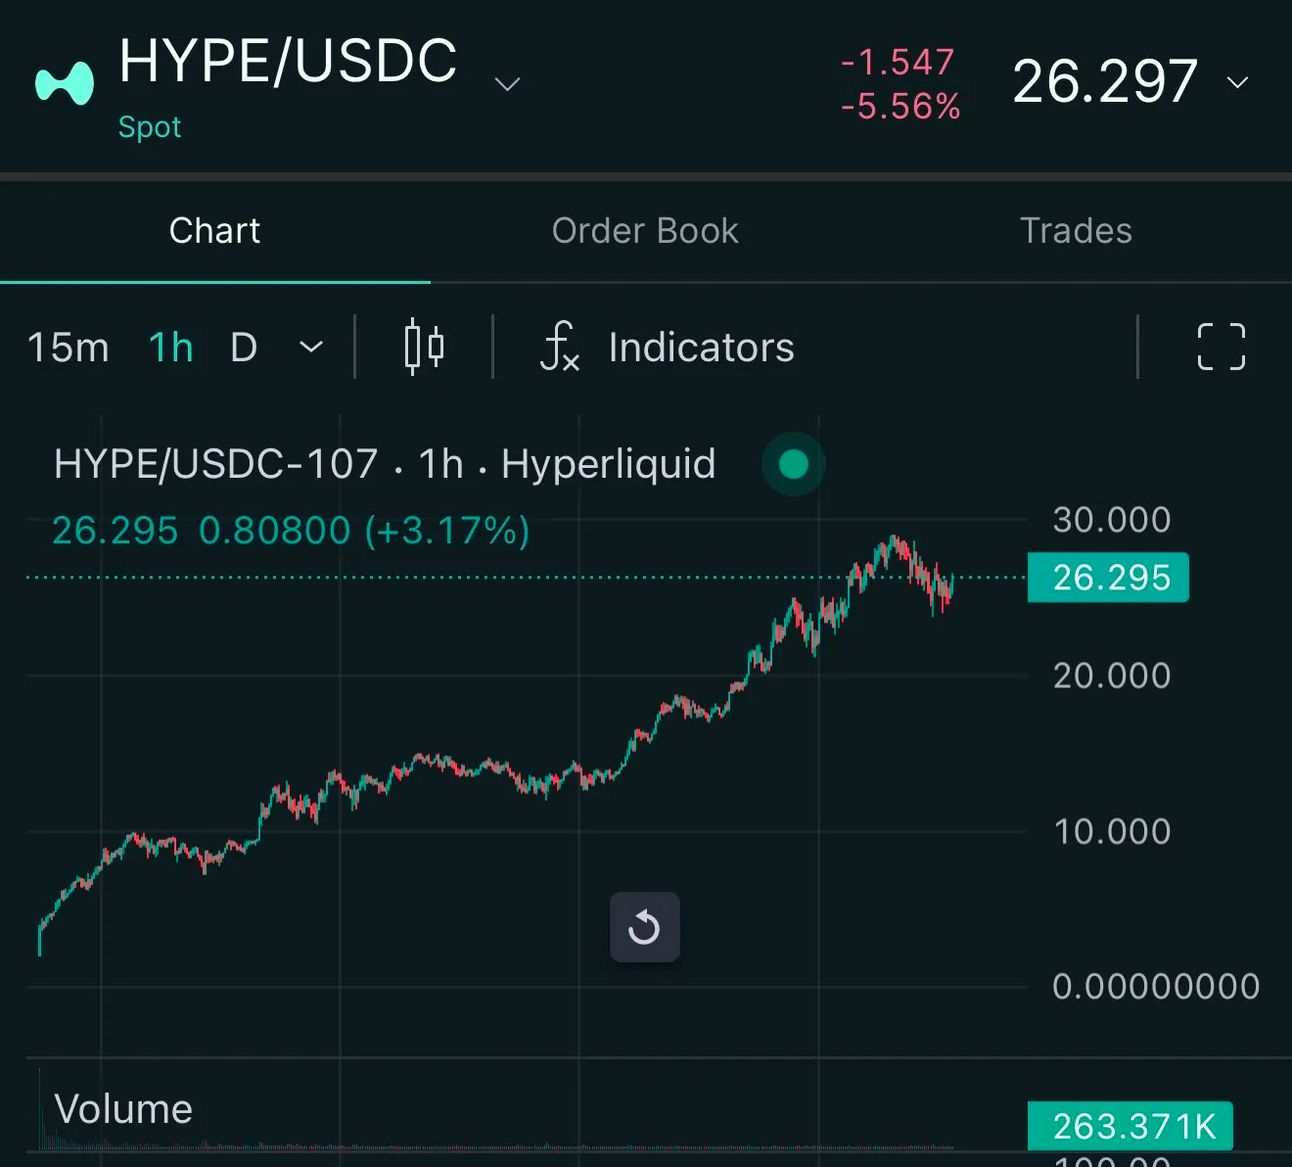
Task: Select the D daily timeframe
Action: [x=244, y=347]
